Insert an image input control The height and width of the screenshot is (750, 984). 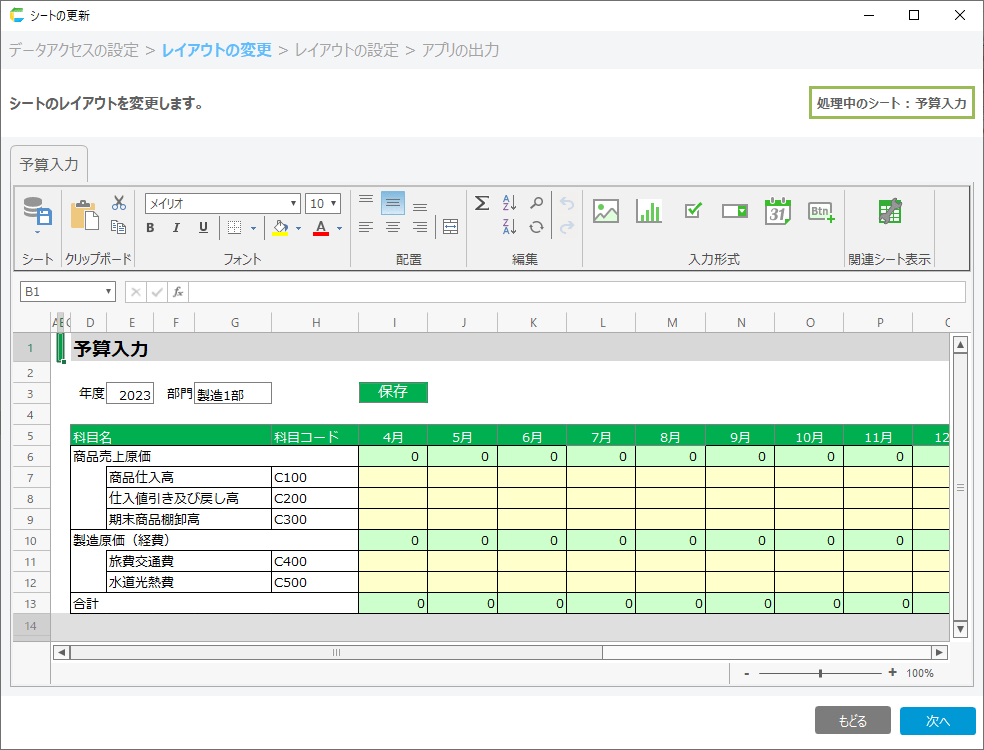[x=606, y=211]
